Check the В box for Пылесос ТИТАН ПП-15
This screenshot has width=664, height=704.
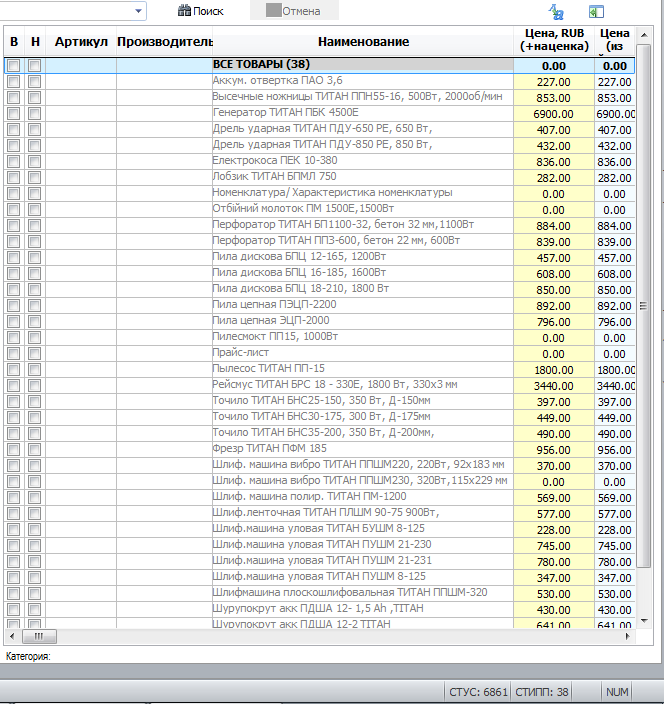tap(13, 370)
